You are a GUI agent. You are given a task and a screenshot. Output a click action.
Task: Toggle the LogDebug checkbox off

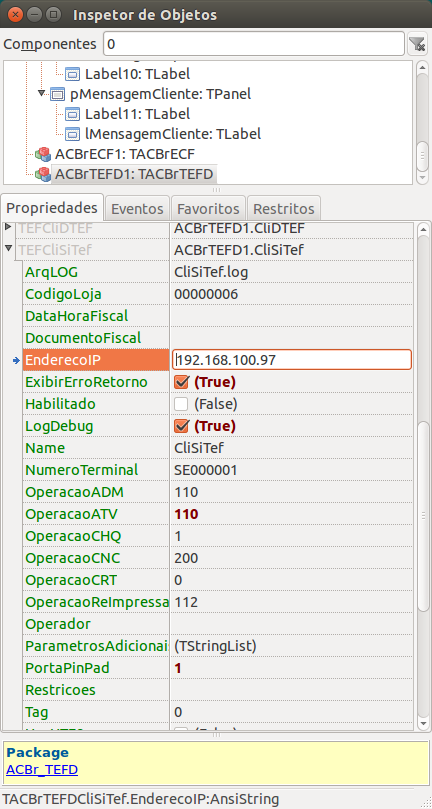click(x=181, y=426)
